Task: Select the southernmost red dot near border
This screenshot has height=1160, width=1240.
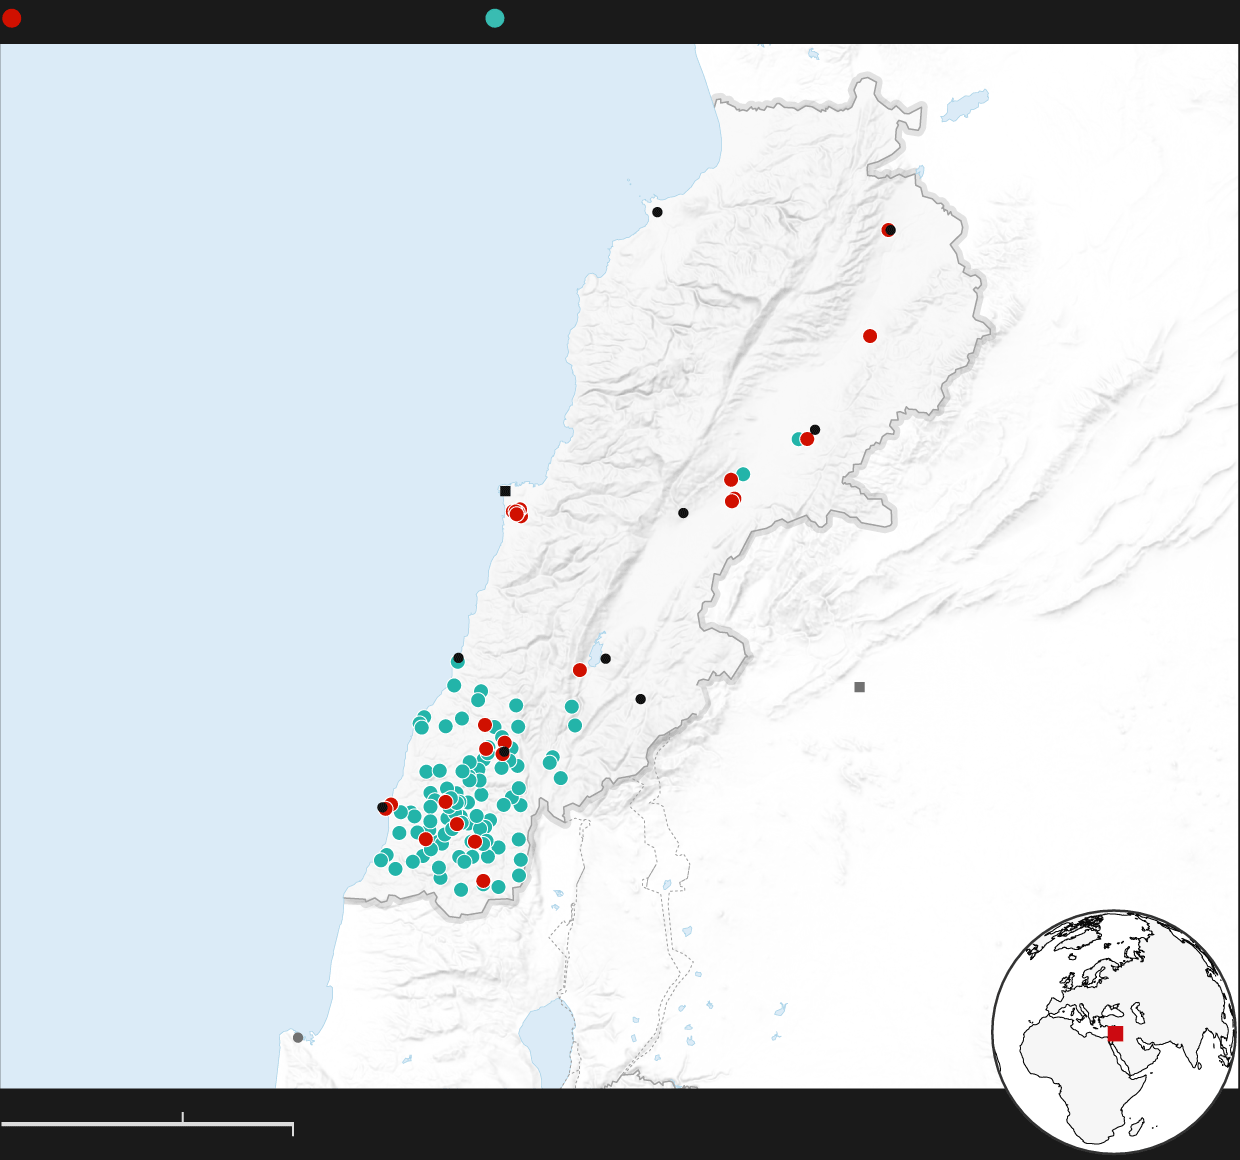Action: (483, 881)
